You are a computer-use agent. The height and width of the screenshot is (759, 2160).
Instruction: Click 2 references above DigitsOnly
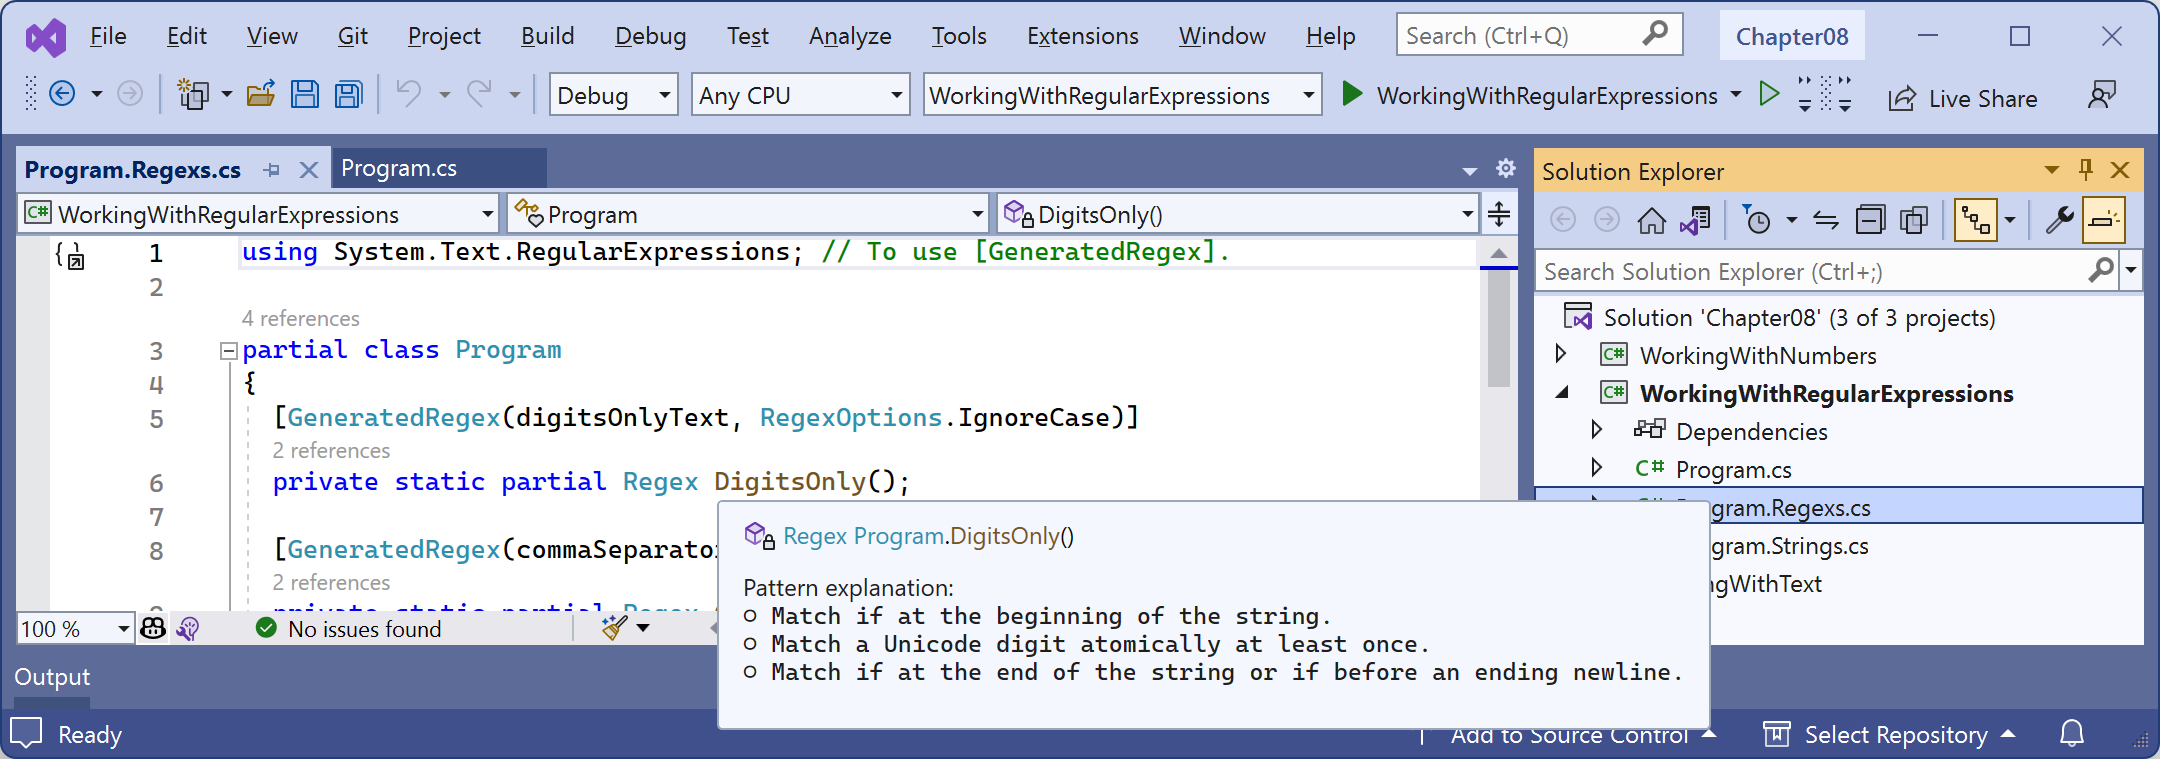pyautogui.click(x=331, y=450)
